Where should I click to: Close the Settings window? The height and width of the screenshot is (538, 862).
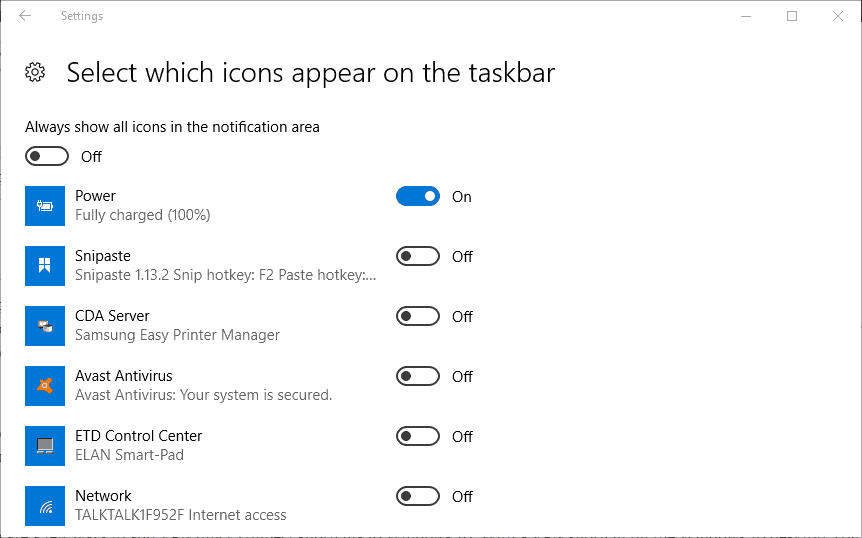[838, 16]
